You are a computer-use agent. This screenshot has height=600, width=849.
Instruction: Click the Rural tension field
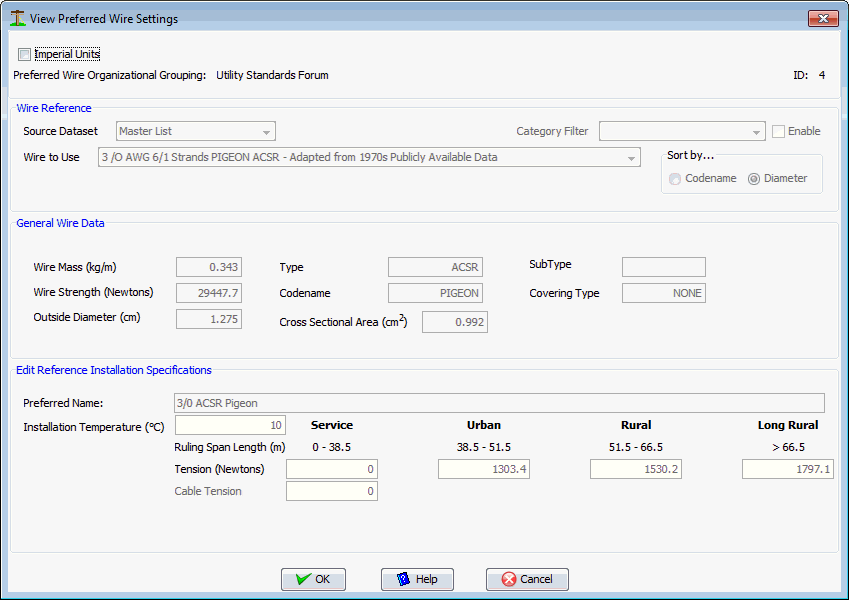pos(636,469)
